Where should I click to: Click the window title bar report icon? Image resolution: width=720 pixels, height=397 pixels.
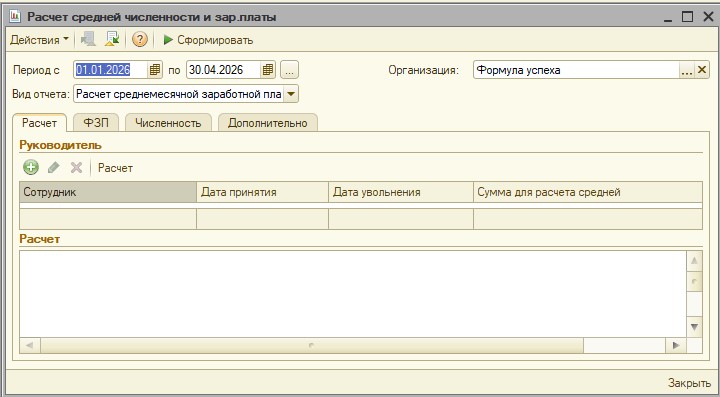click(x=15, y=17)
